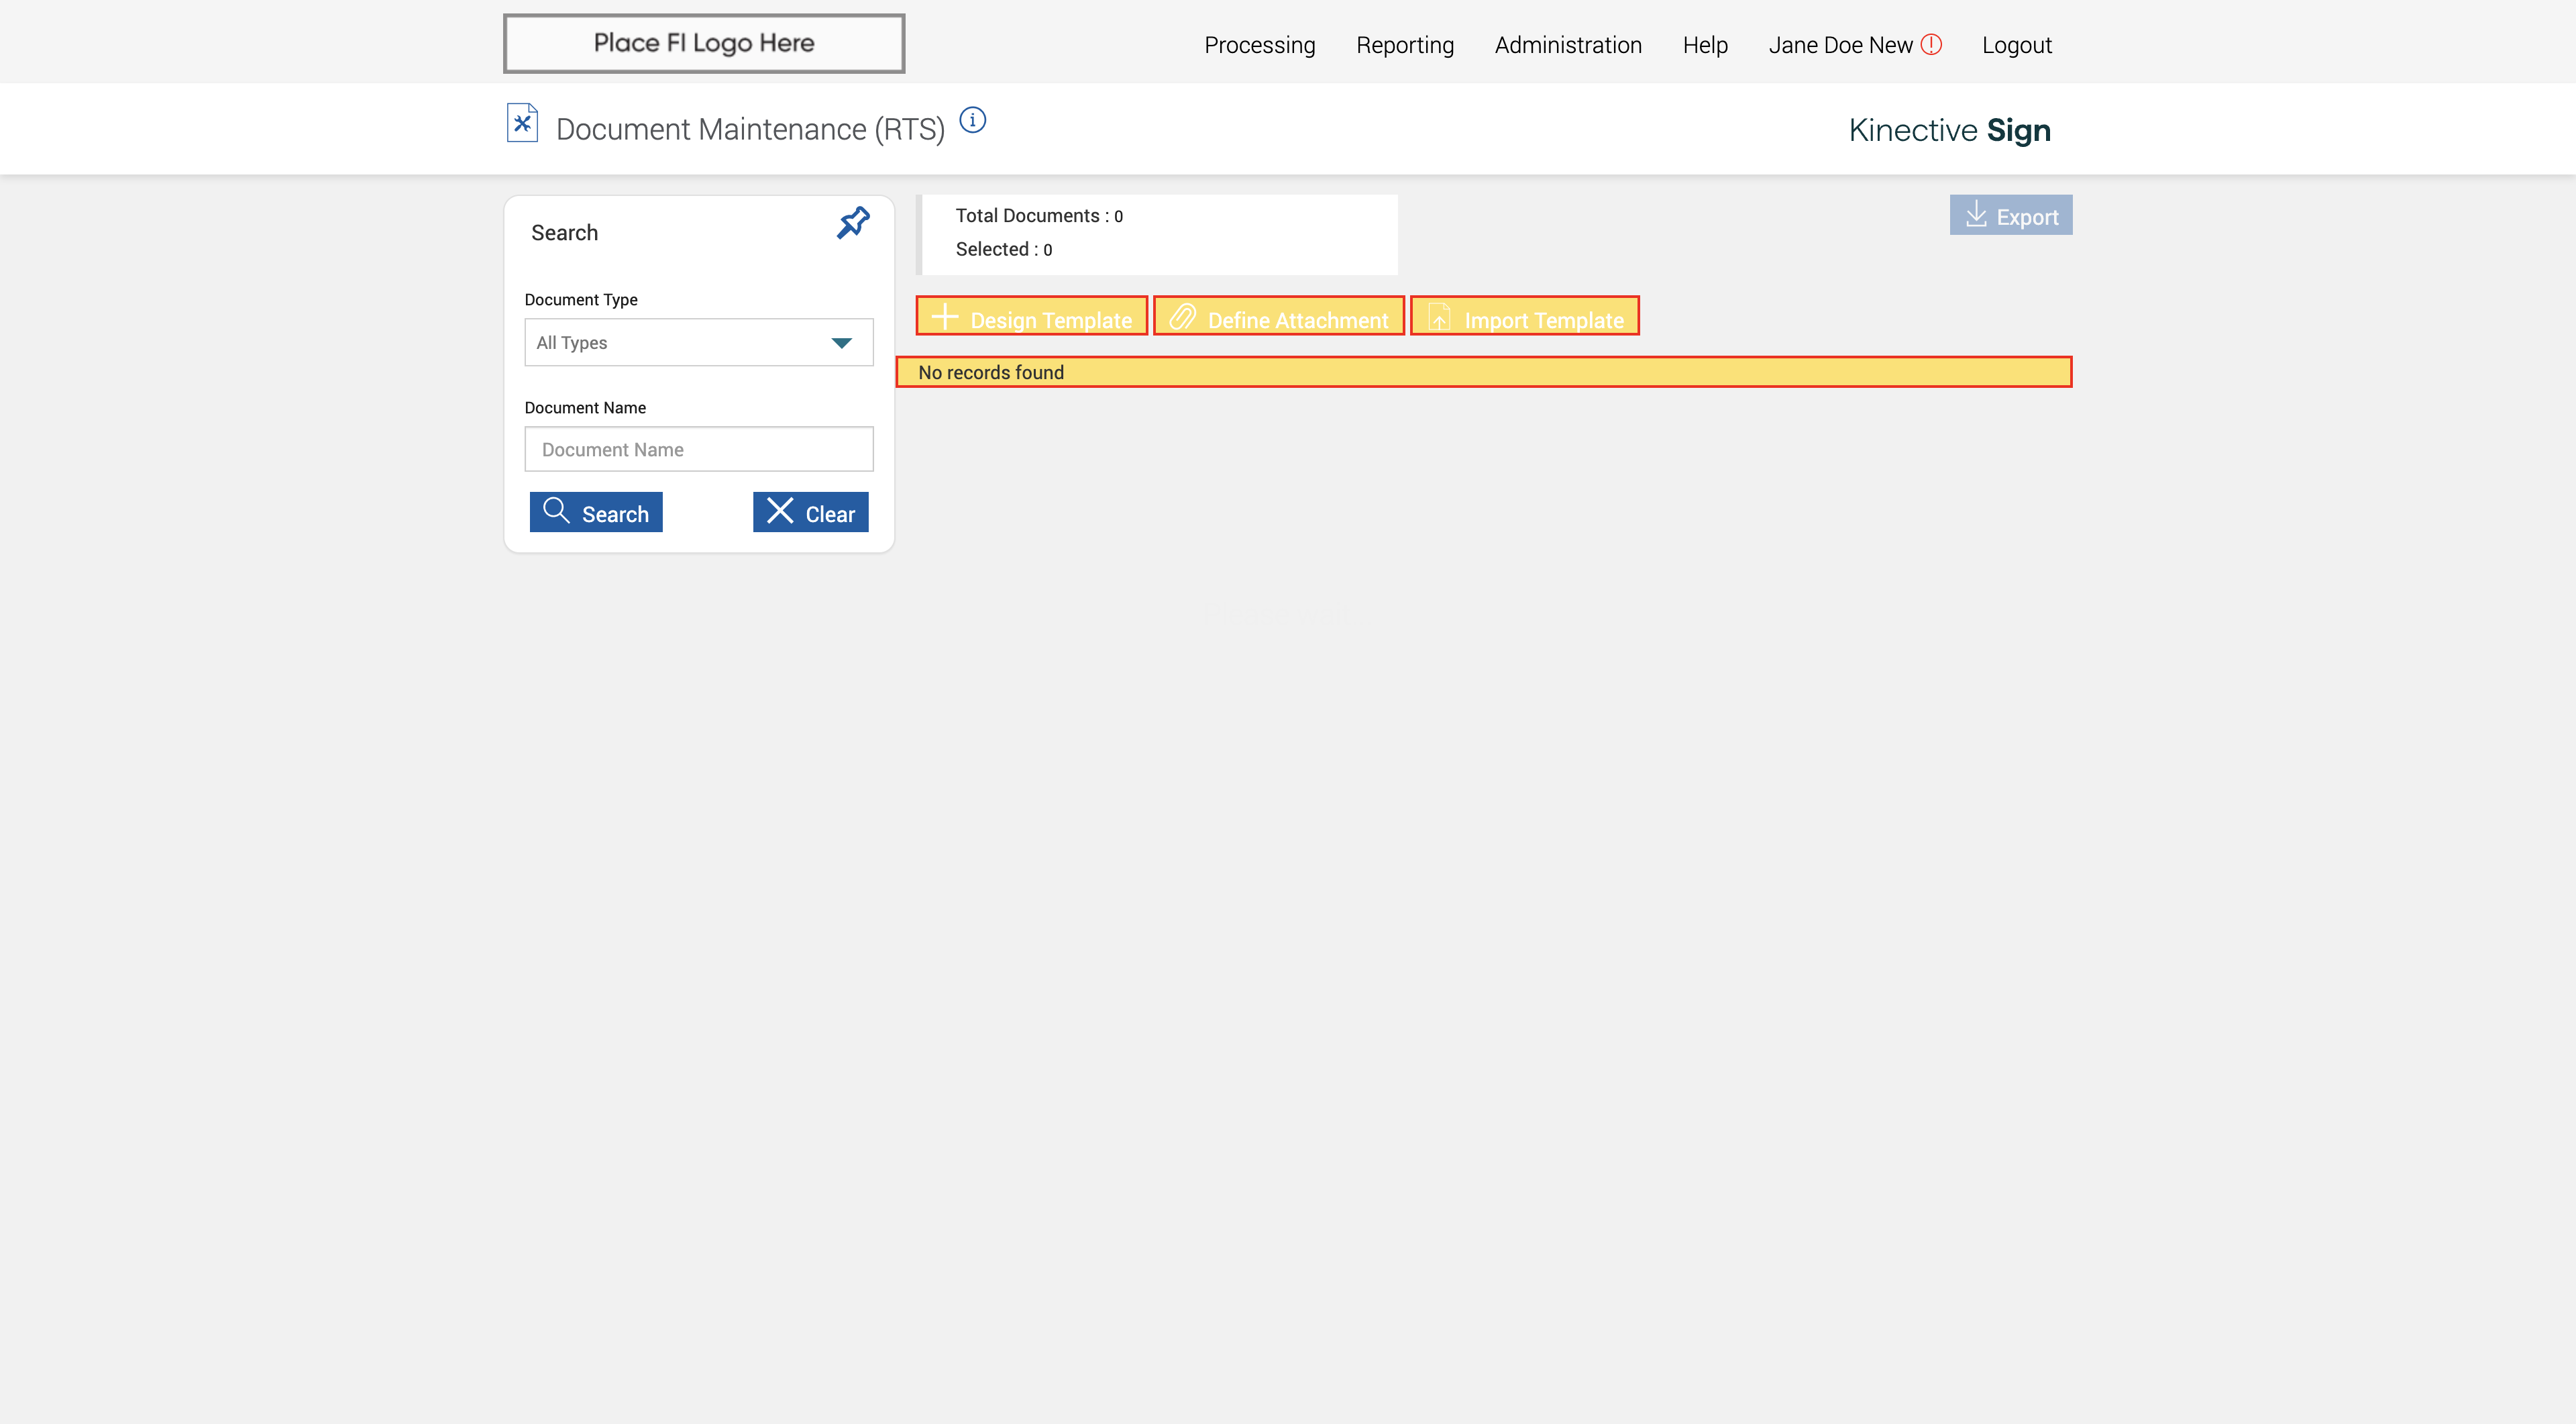Click the document icon left of page title
The image size is (2576, 1424).
pos(522,124)
